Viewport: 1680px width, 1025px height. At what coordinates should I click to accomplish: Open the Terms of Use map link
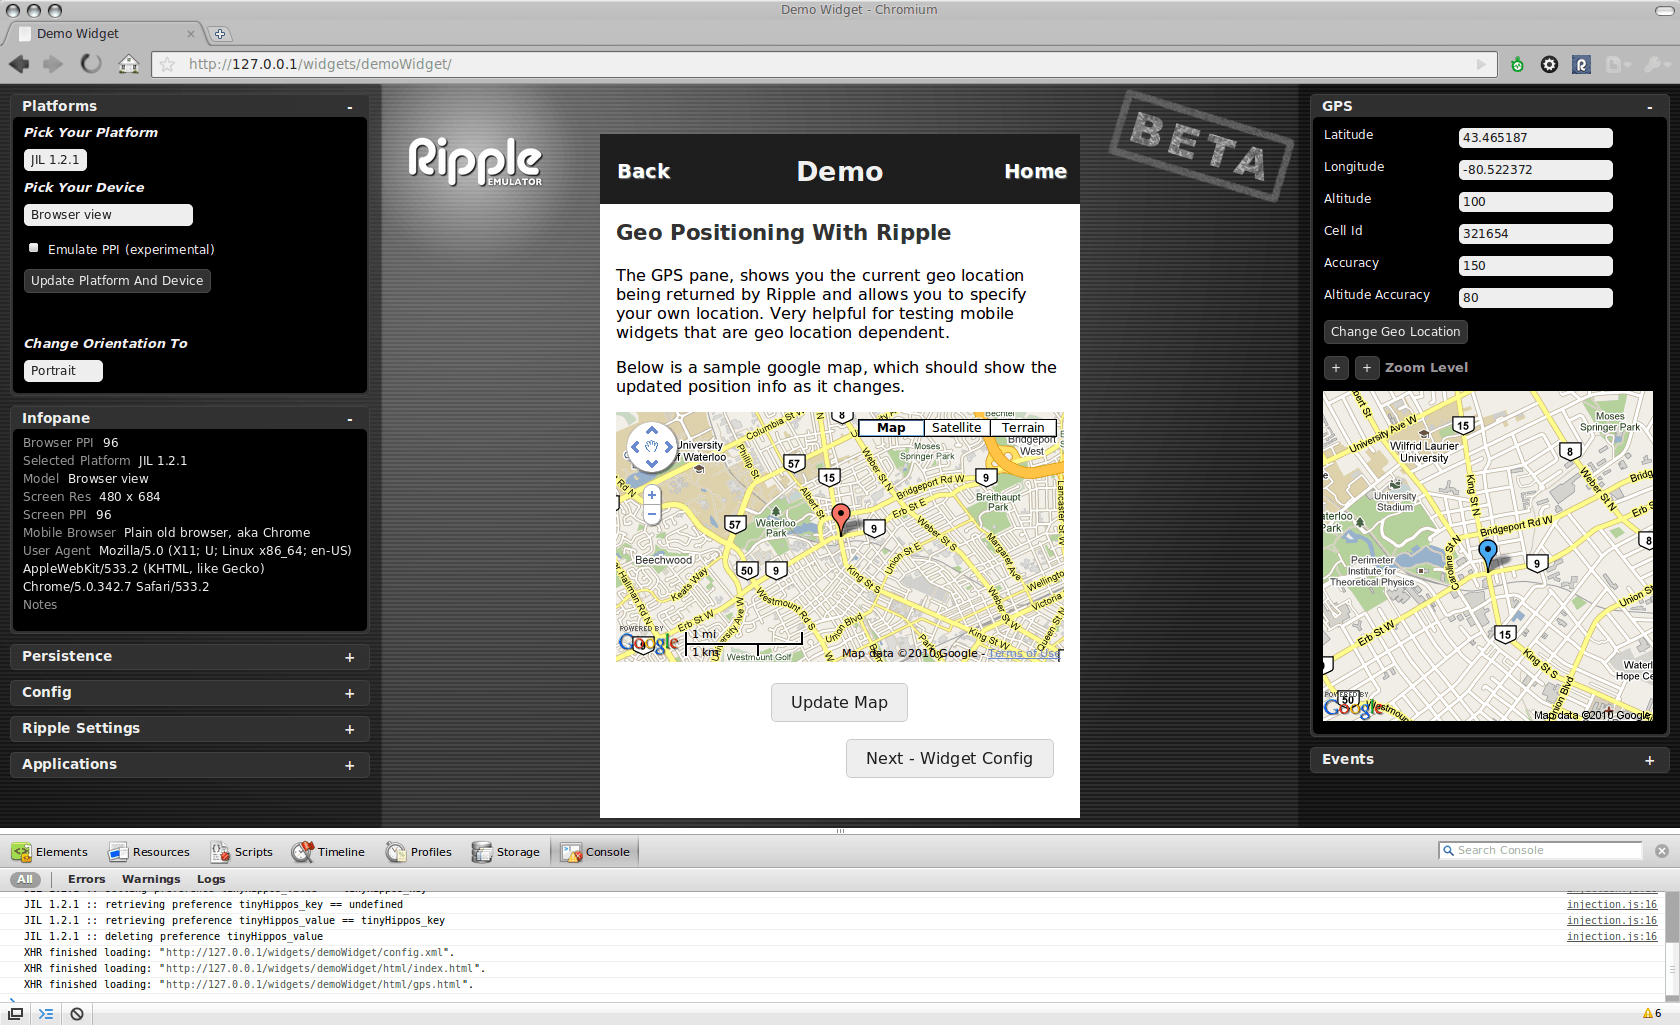click(x=1024, y=653)
